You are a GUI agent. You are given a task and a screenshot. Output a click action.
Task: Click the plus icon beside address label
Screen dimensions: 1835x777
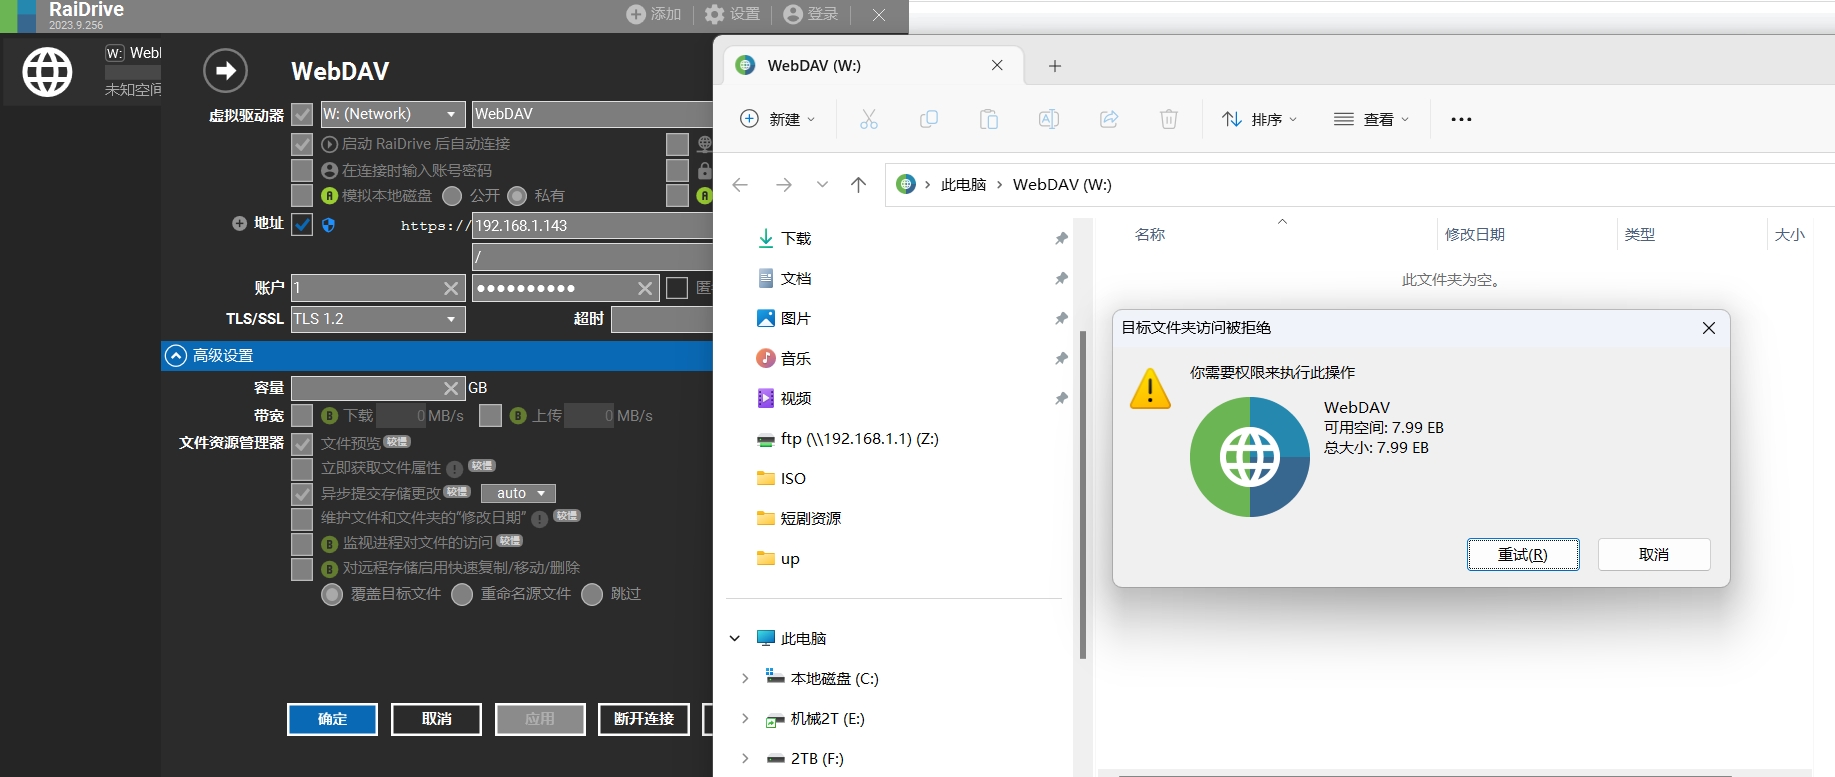click(x=239, y=223)
